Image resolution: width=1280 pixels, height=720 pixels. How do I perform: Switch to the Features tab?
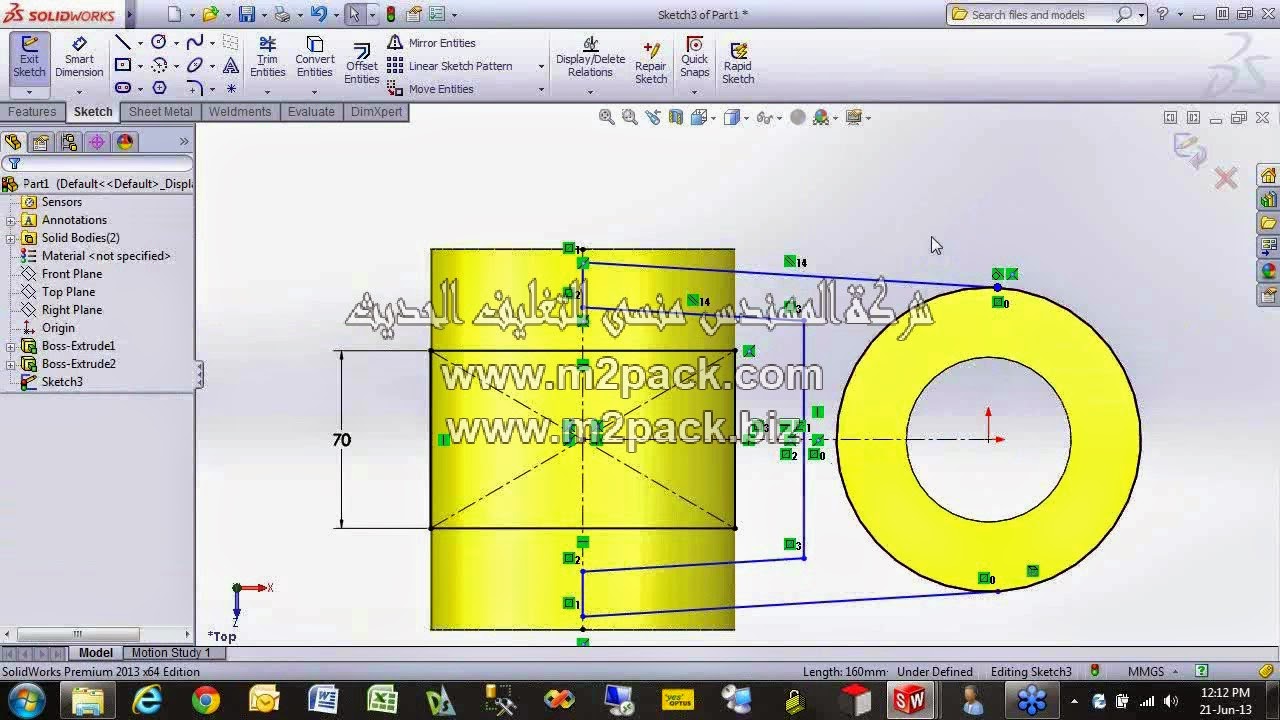pyautogui.click(x=32, y=112)
